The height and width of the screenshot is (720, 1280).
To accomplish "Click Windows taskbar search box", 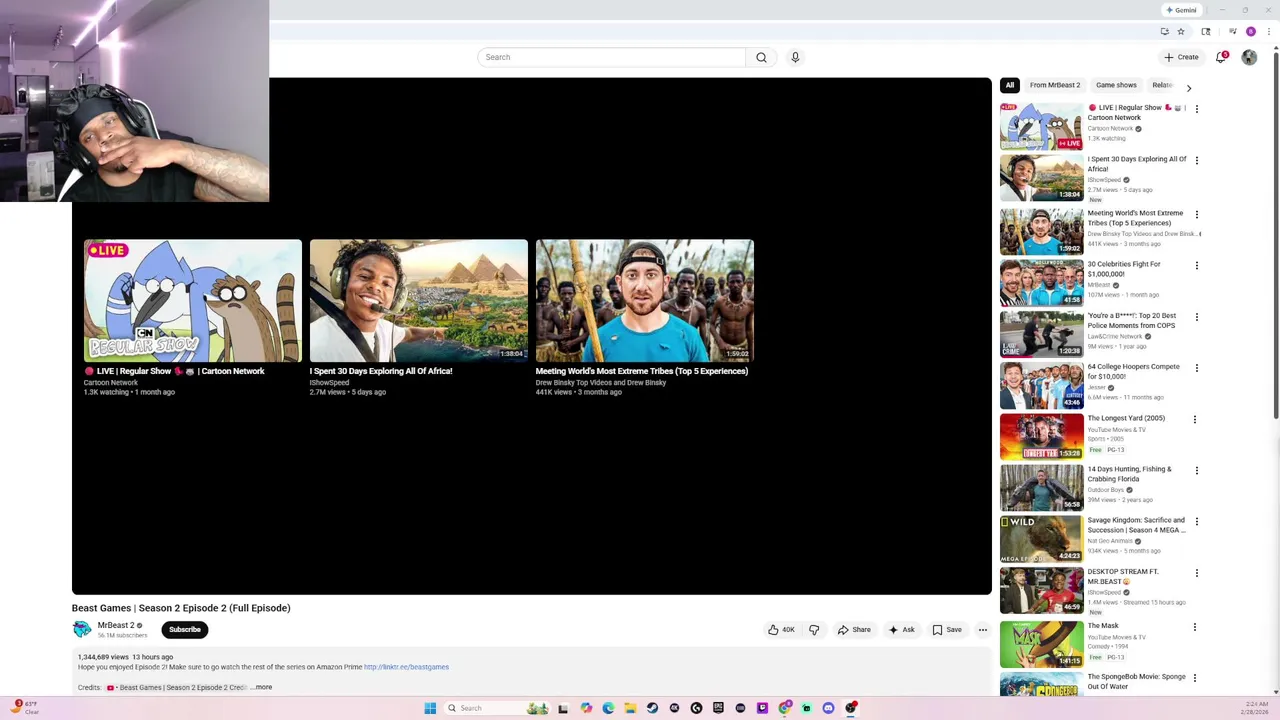I will tap(497, 708).
